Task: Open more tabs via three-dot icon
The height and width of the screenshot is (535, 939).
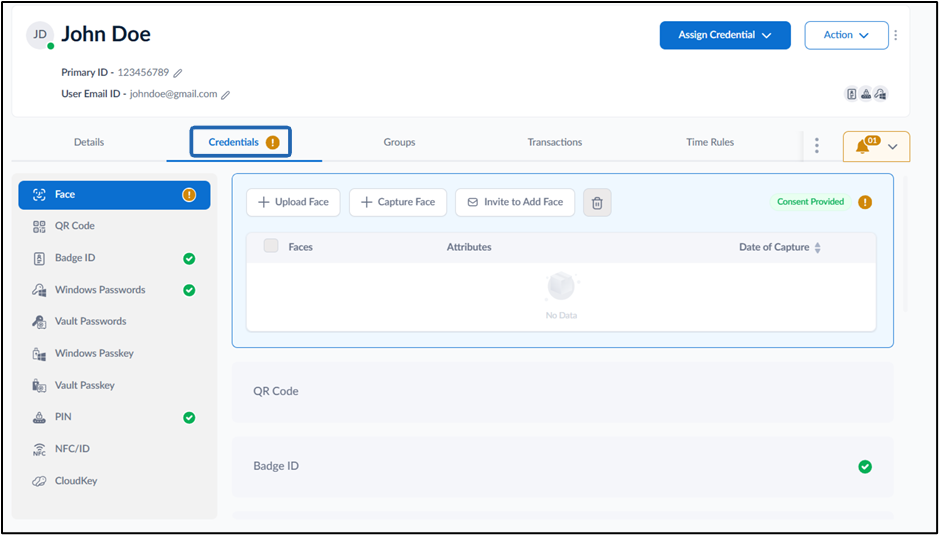Action: coord(817,146)
